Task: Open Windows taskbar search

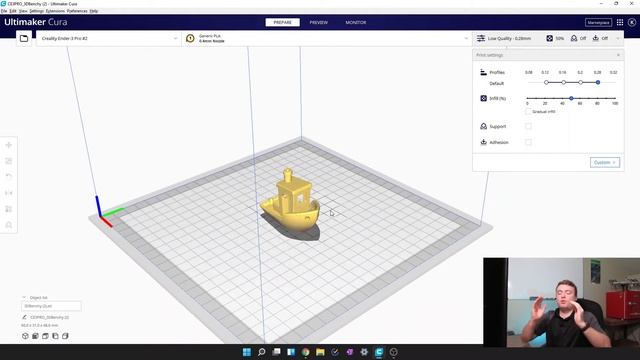Action: pyautogui.click(x=262, y=352)
